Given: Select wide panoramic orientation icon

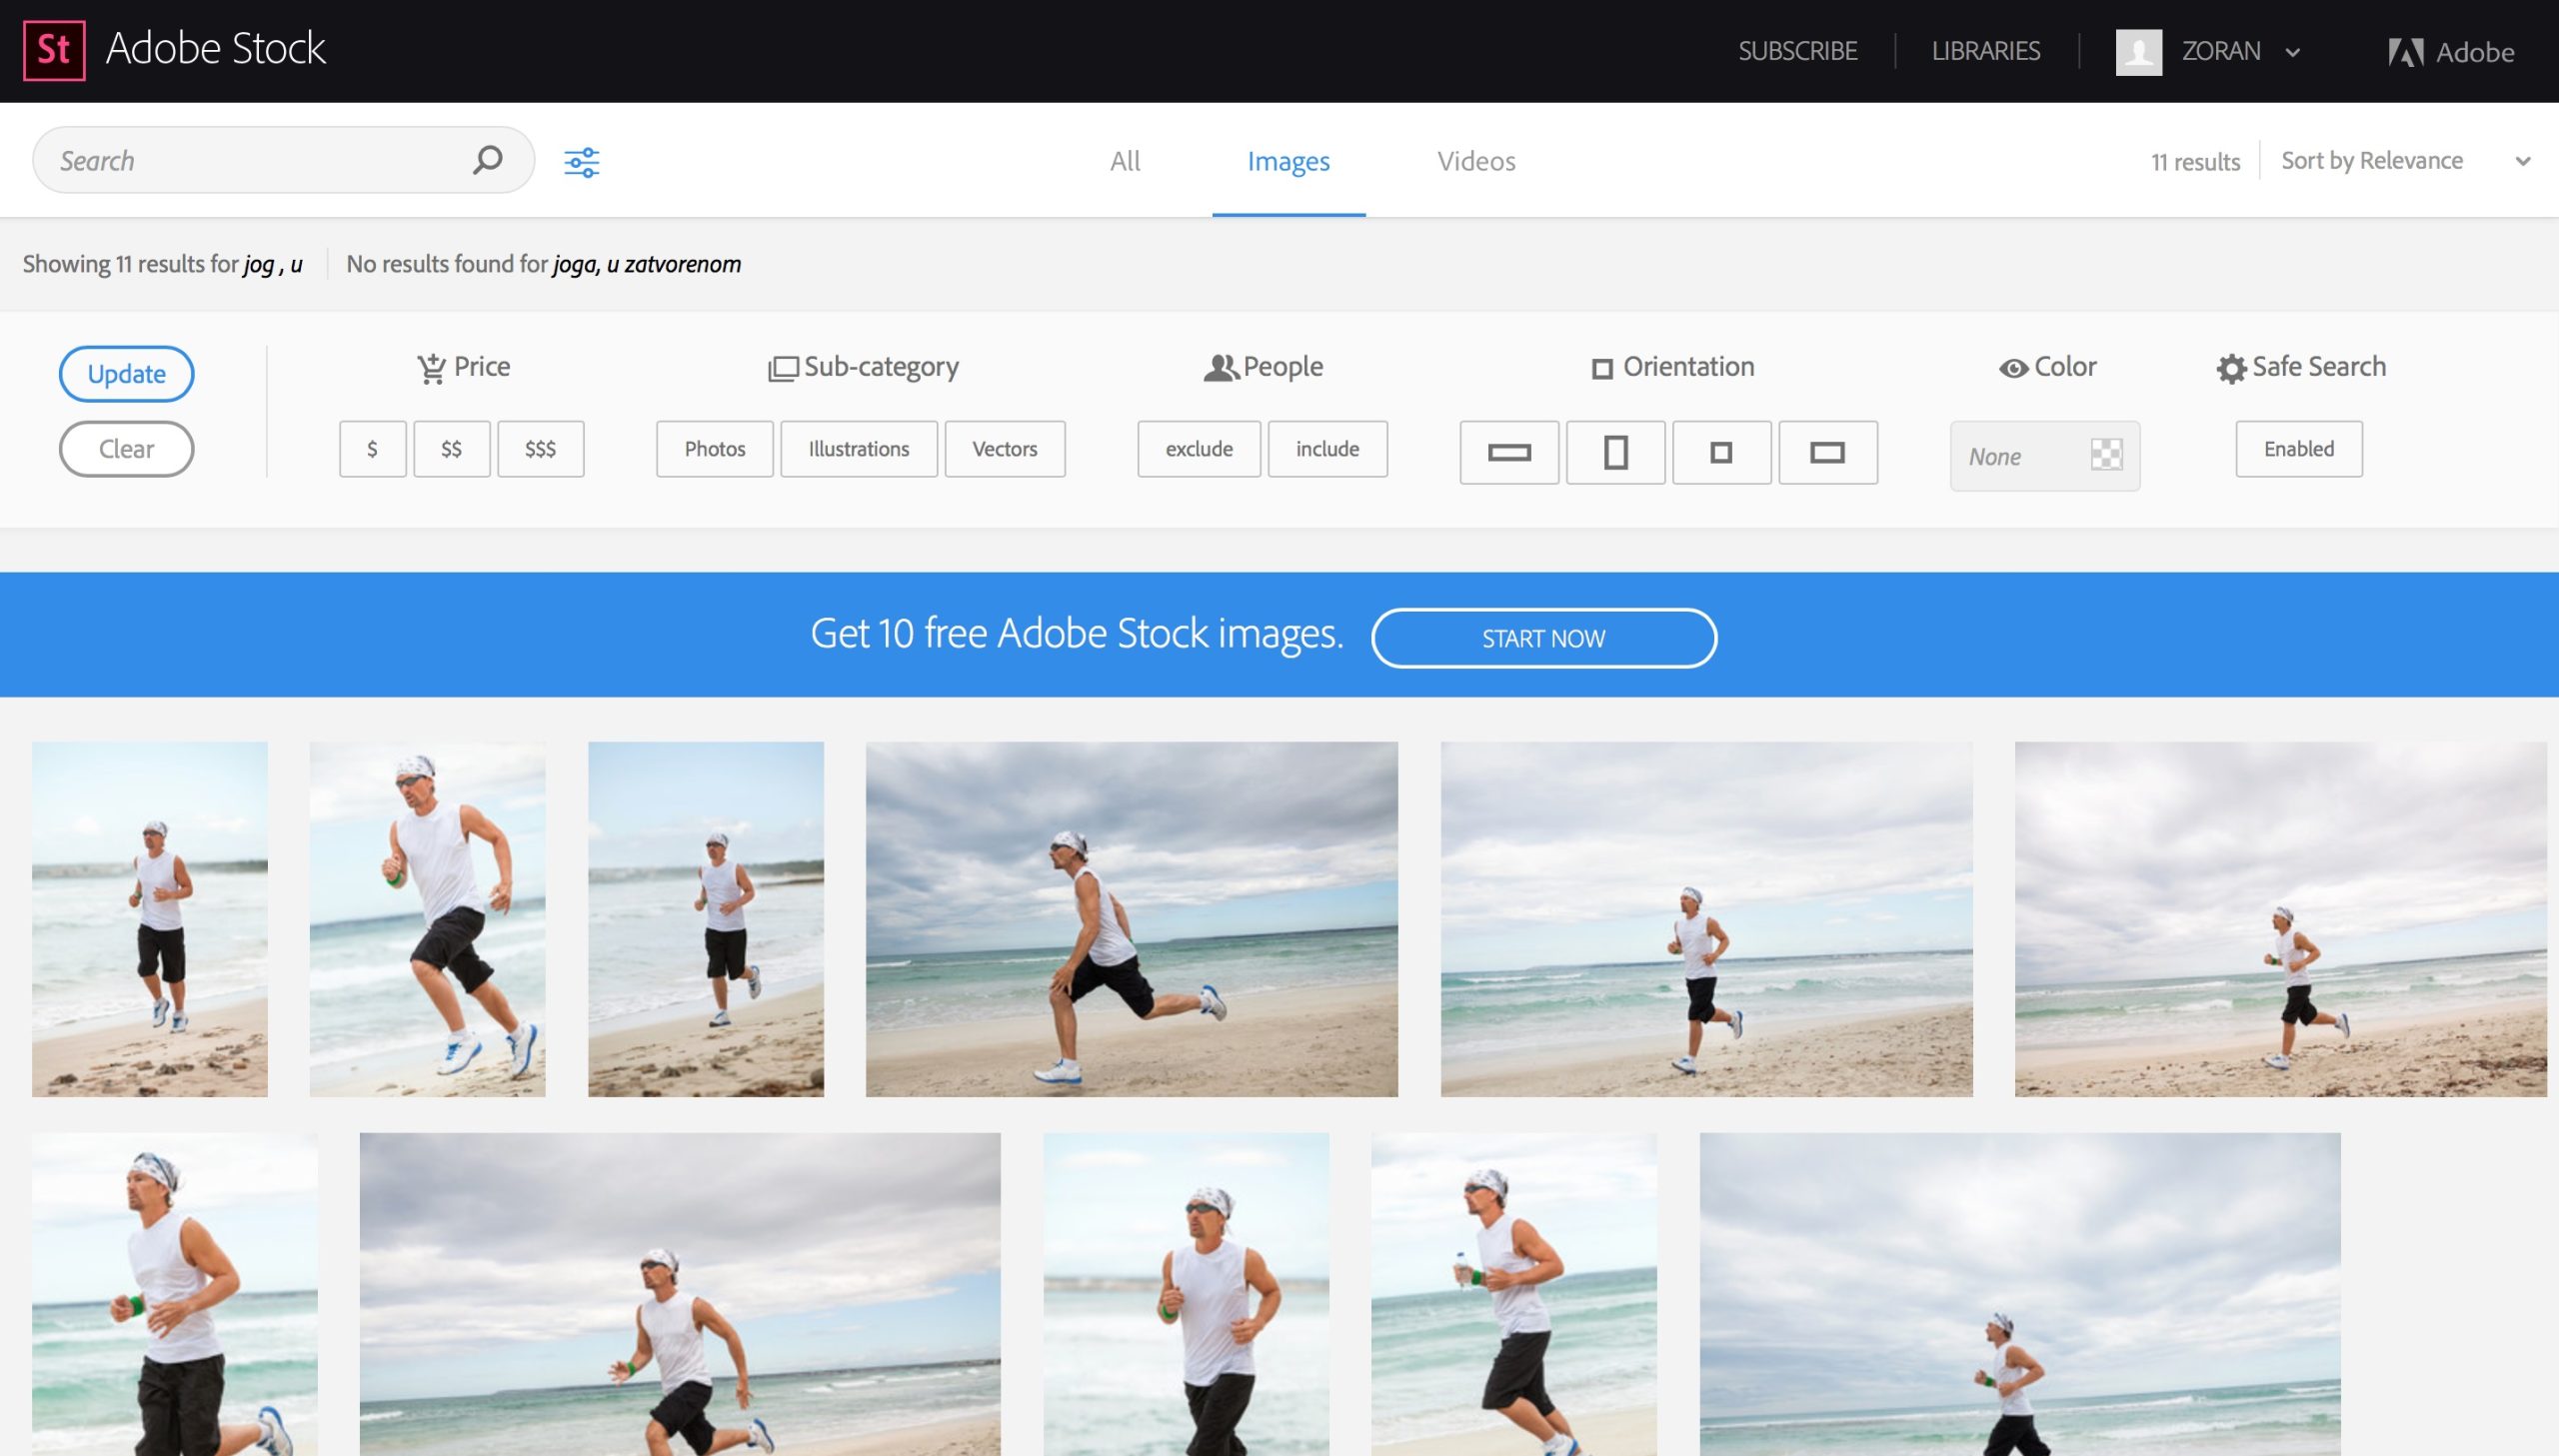Looking at the screenshot, I should click(1508, 453).
